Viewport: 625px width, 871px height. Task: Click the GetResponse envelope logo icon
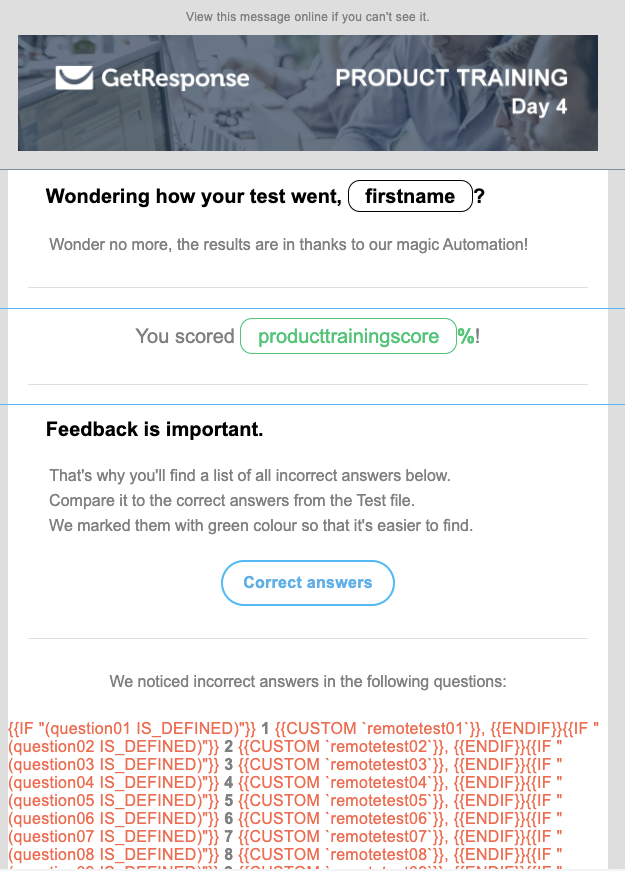(x=74, y=78)
